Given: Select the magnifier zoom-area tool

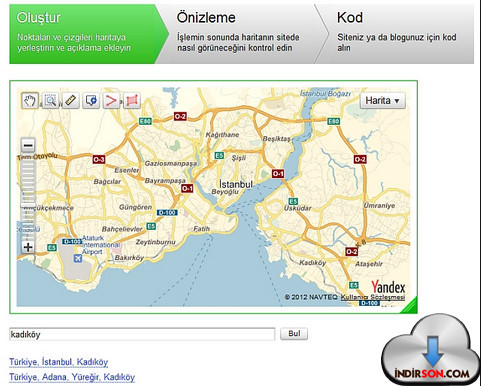Looking at the screenshot, I should (50, 100).
